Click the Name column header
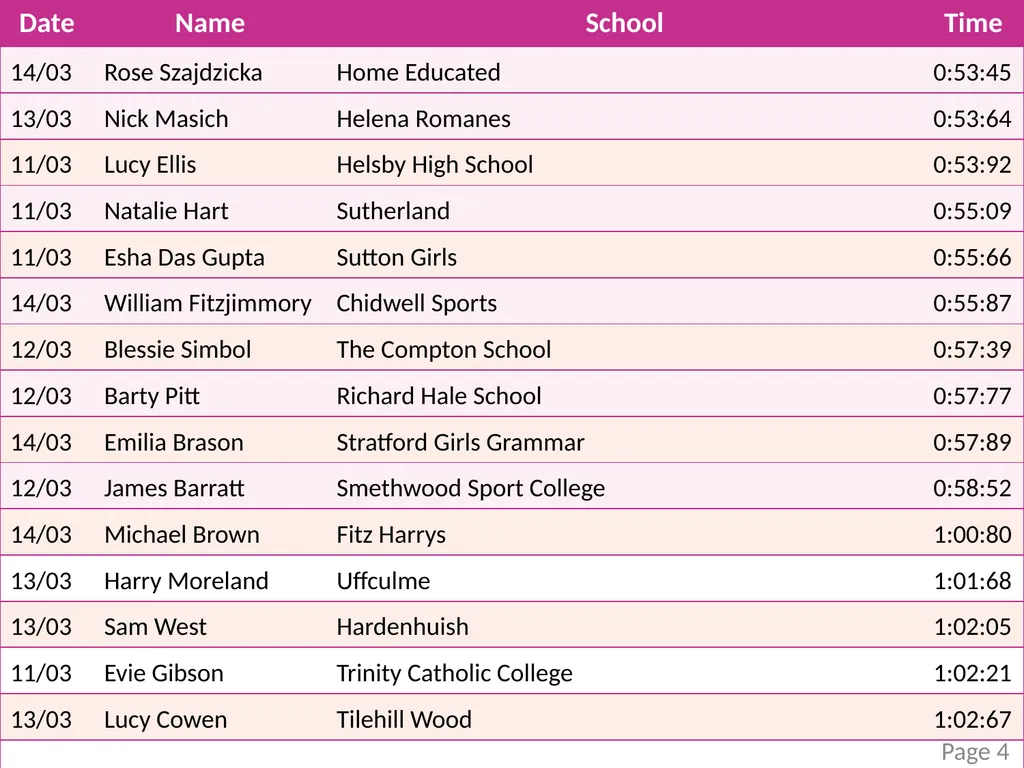The width and height of the screenshot is (1024, 768). click(210, 24)
